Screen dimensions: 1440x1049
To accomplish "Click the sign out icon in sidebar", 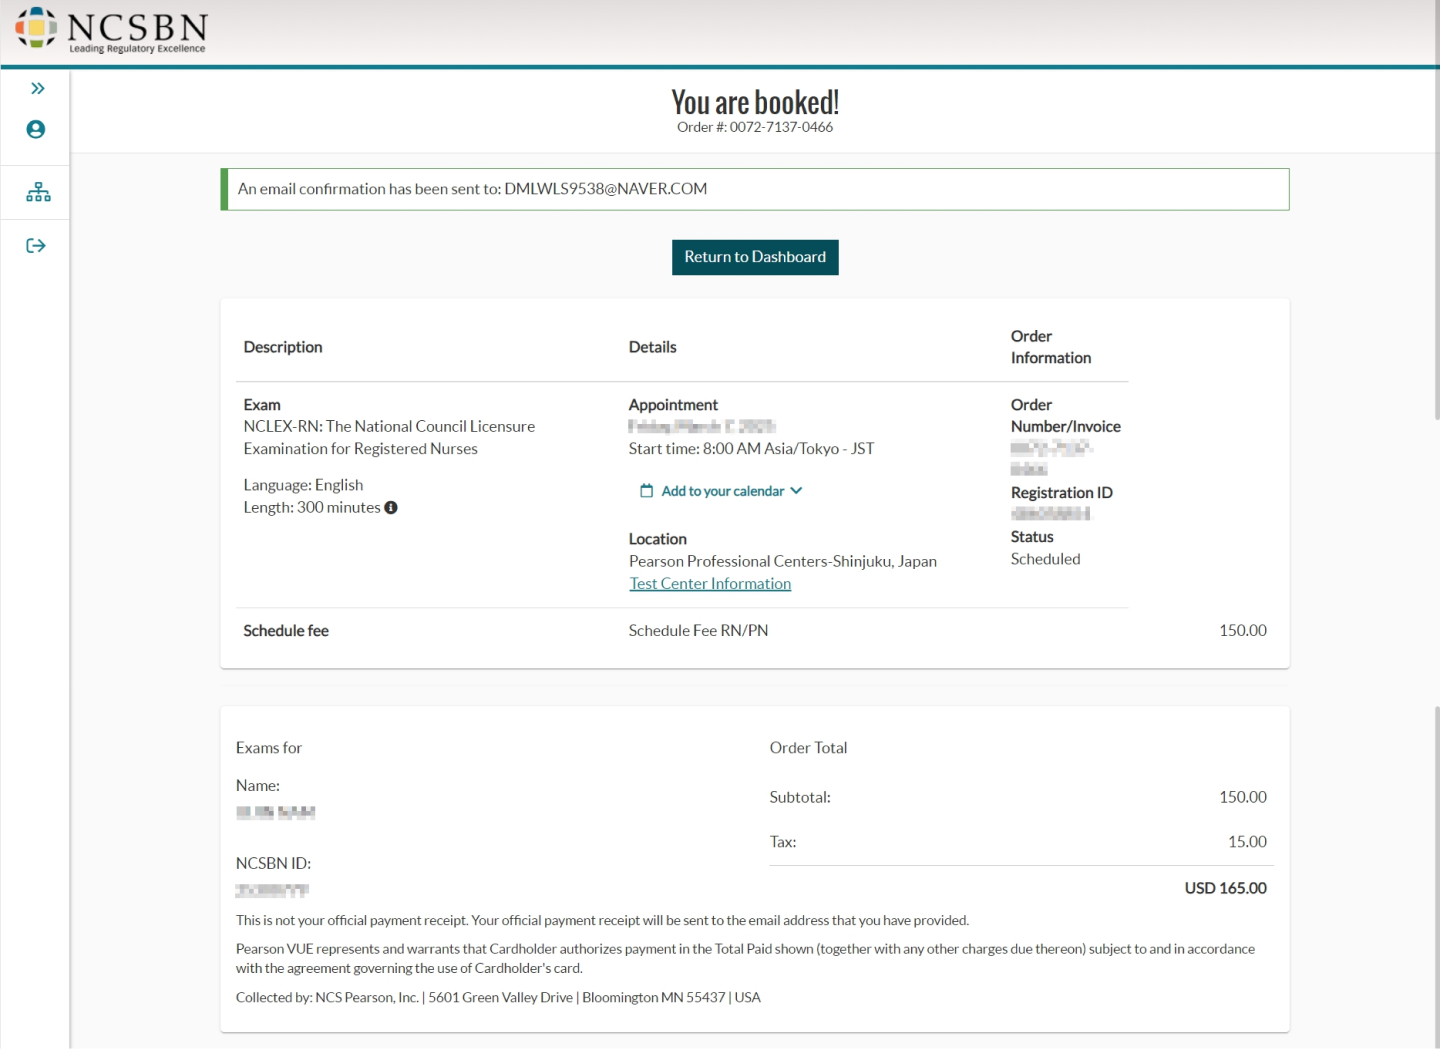I will pos(36,246).
